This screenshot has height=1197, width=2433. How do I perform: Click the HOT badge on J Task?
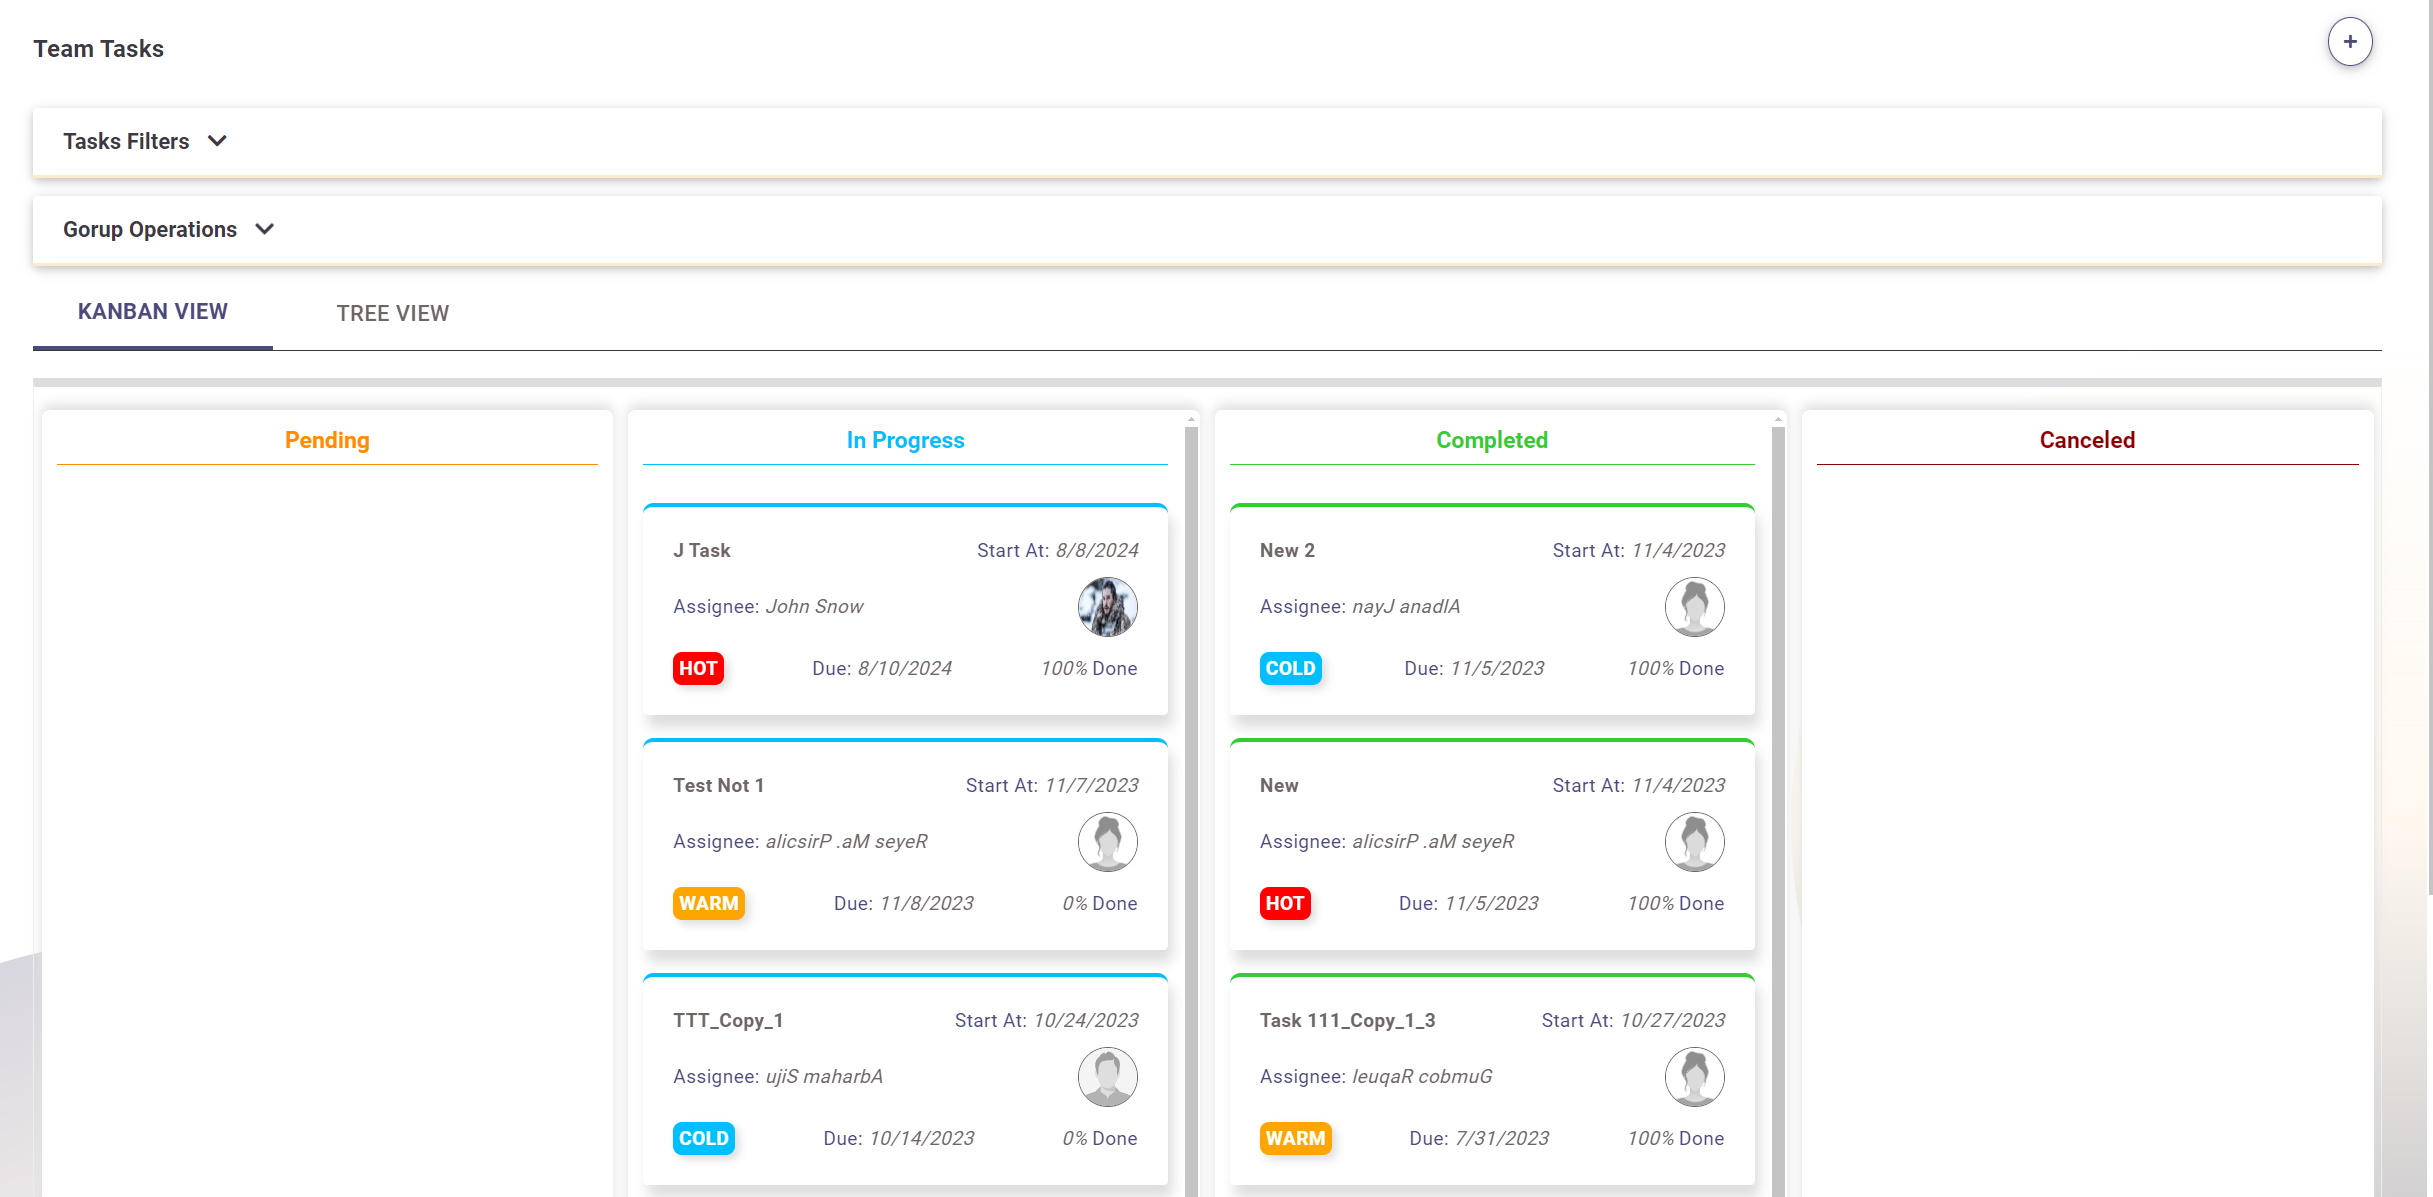[x=698, y=668]
